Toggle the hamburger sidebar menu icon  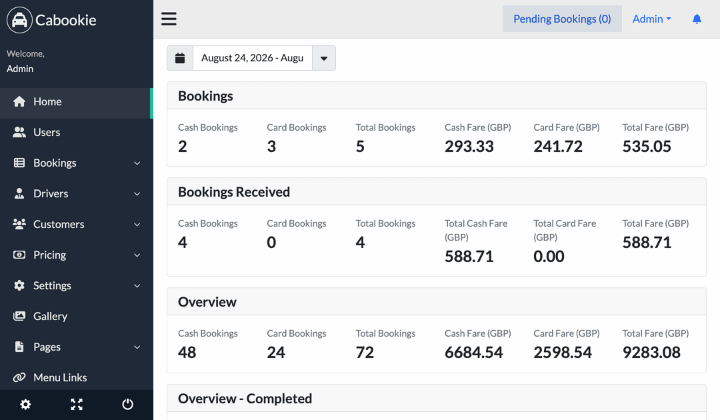point(169,19)
